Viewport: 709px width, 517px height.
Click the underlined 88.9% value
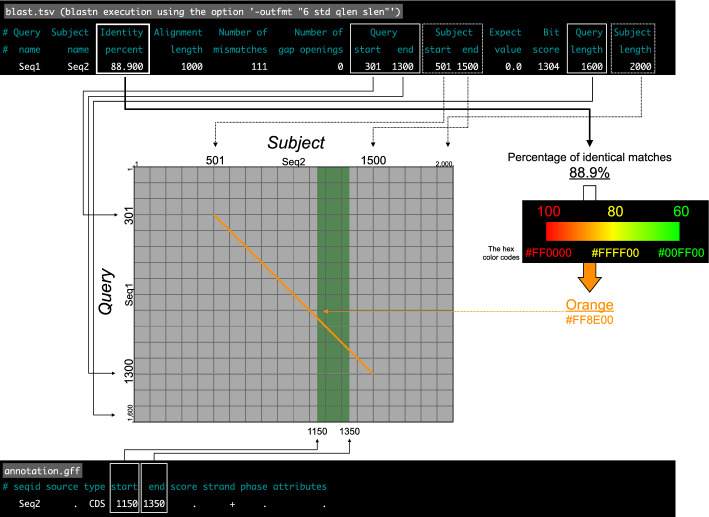pyautogui.click(x=590, y=173)
